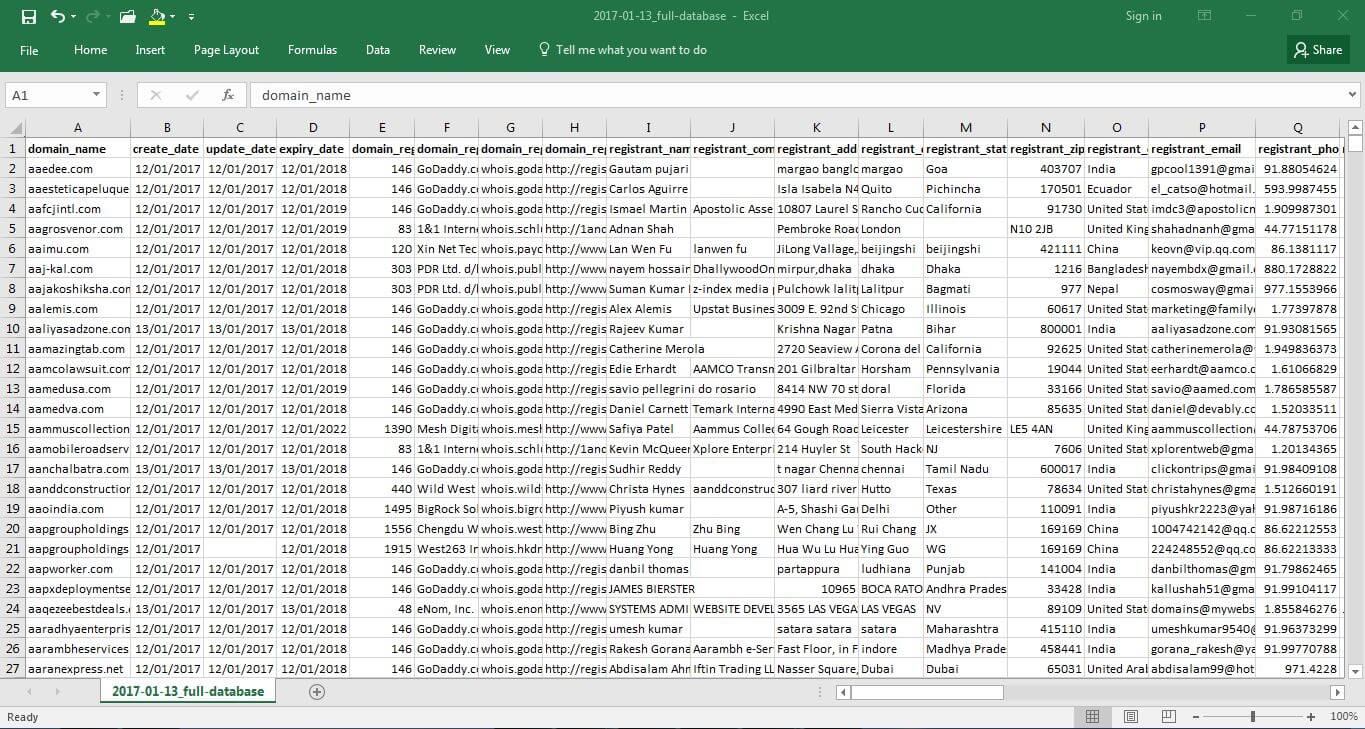Select column A header
Image resolution: width=1365 pixels, height=729 pixels.
(x=78, y=128)
